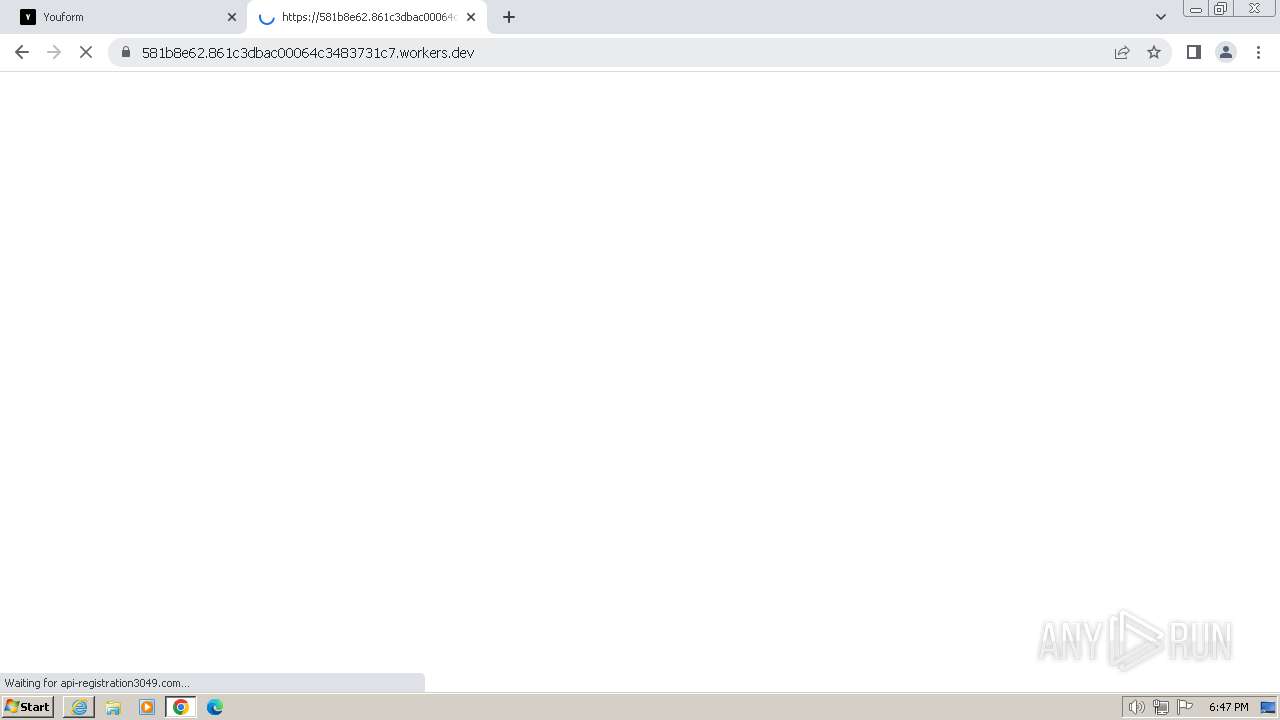The image size is (1280, 720).
Task: Restore down the Chrome window
Action: coord(1221,9)
